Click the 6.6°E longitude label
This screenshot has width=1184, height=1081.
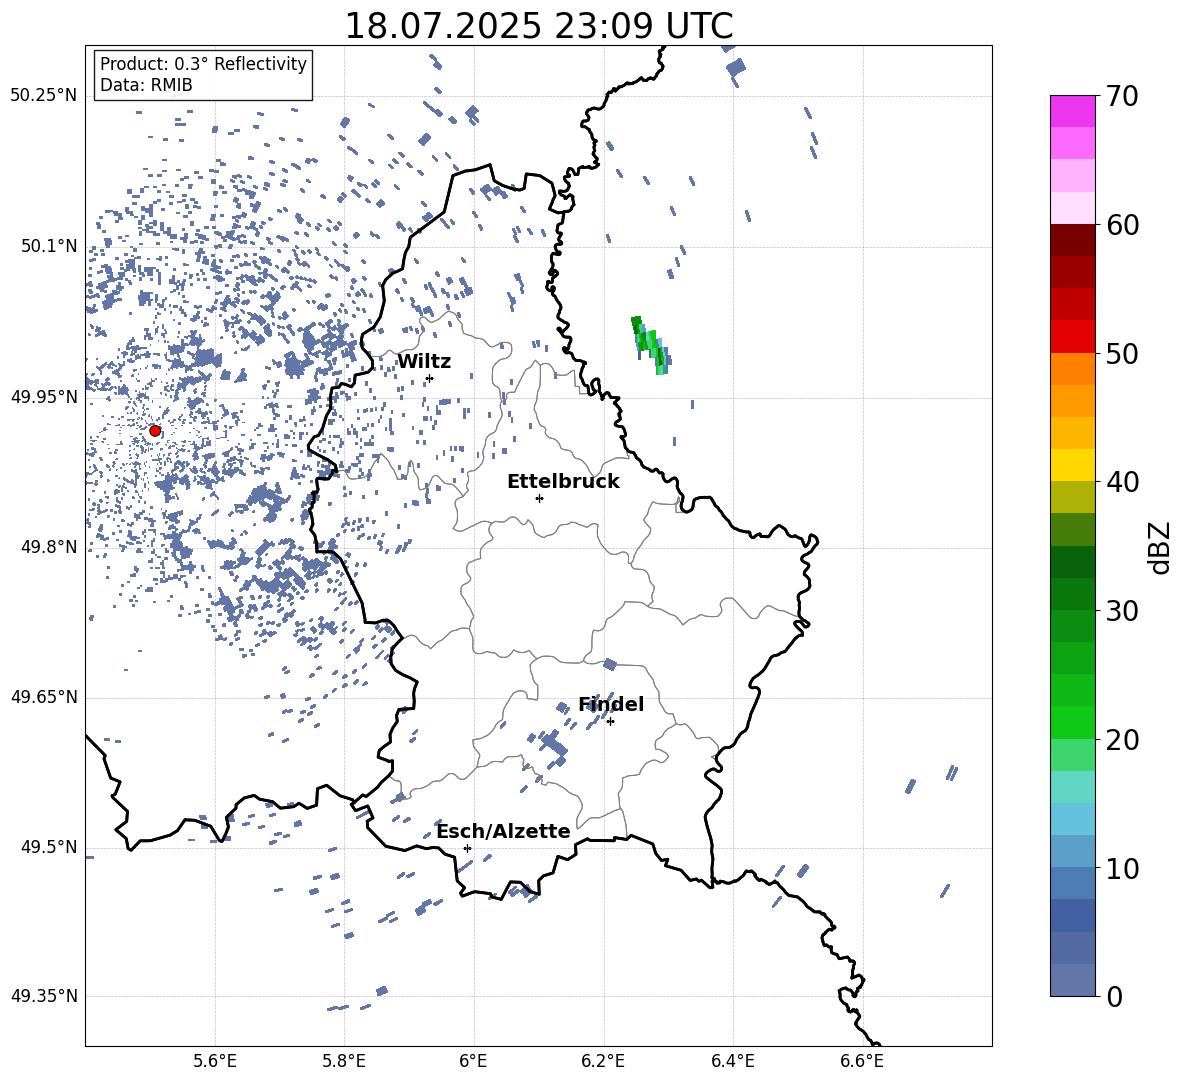point(862,1062)
